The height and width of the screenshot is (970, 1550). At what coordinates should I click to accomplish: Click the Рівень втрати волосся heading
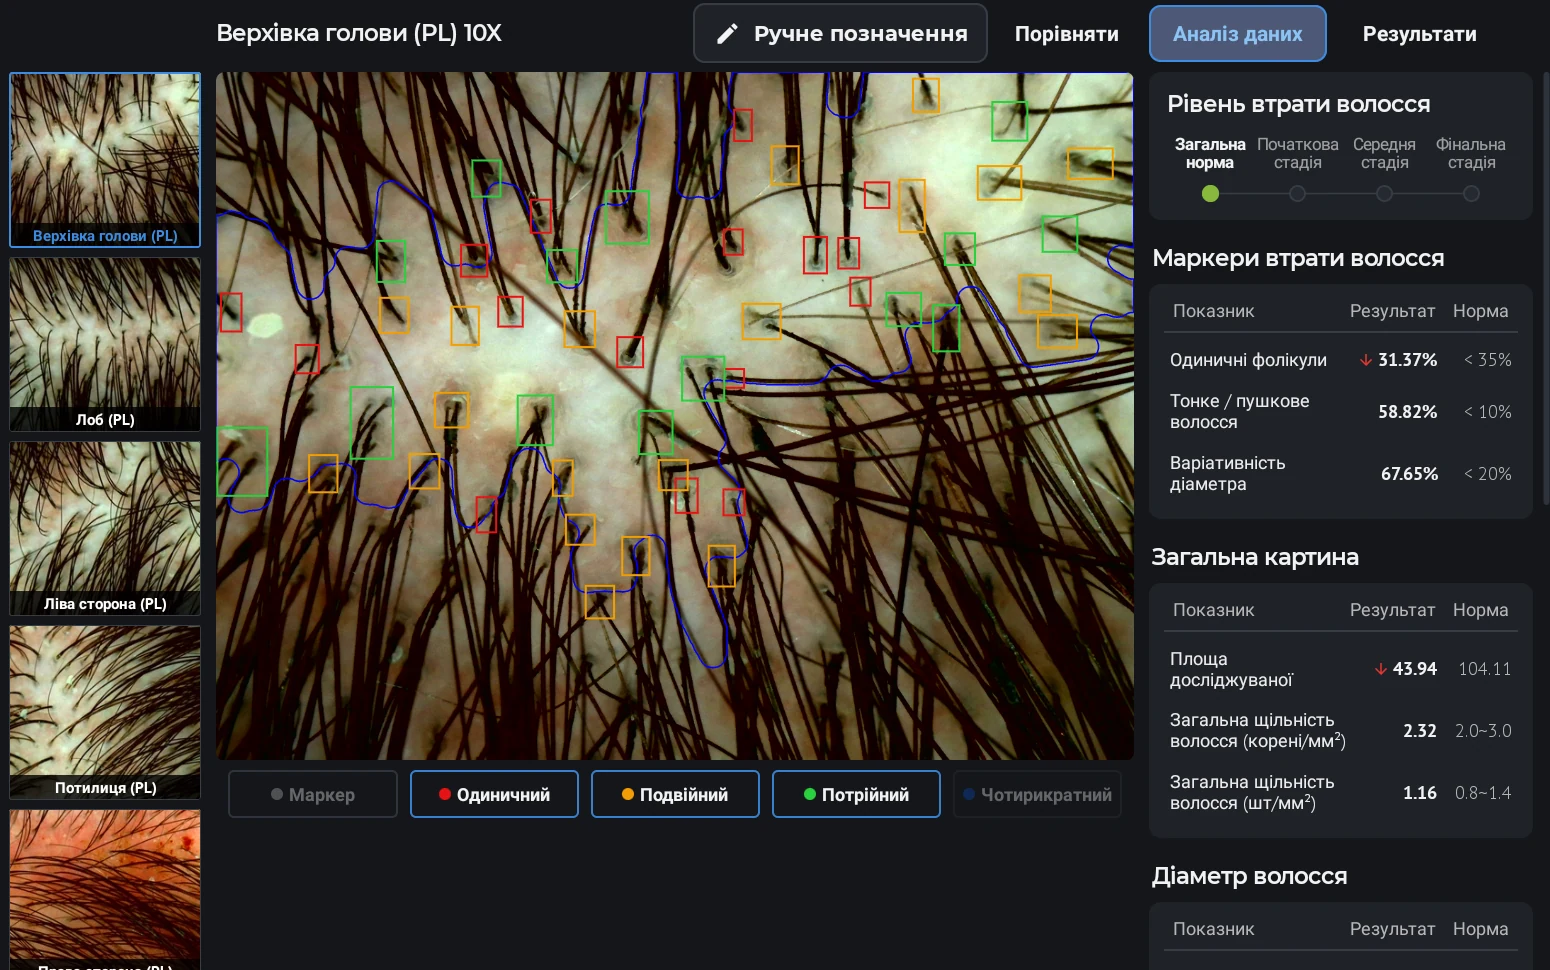click(x=1298, y=104)
